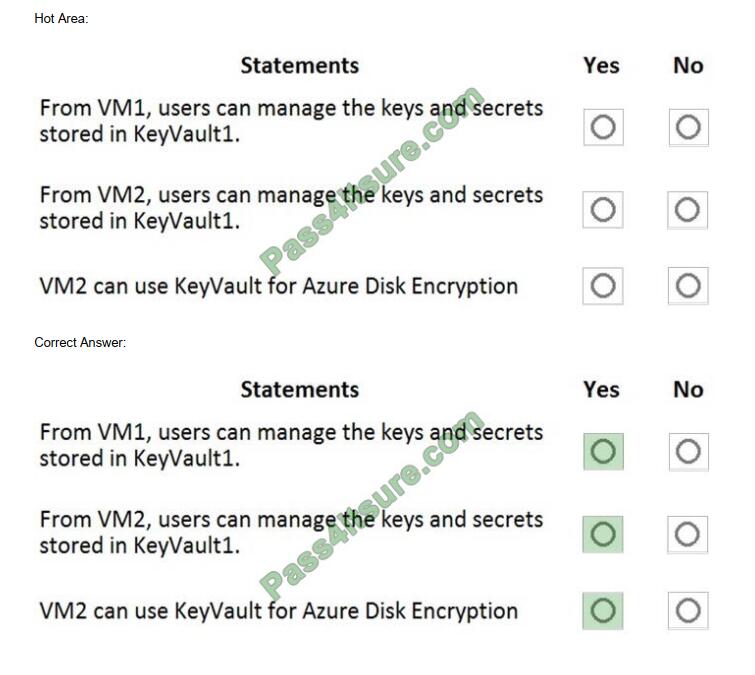Click No for Disk Encryption in Correct Answer
755x675 pixels.
coord(688,610)
